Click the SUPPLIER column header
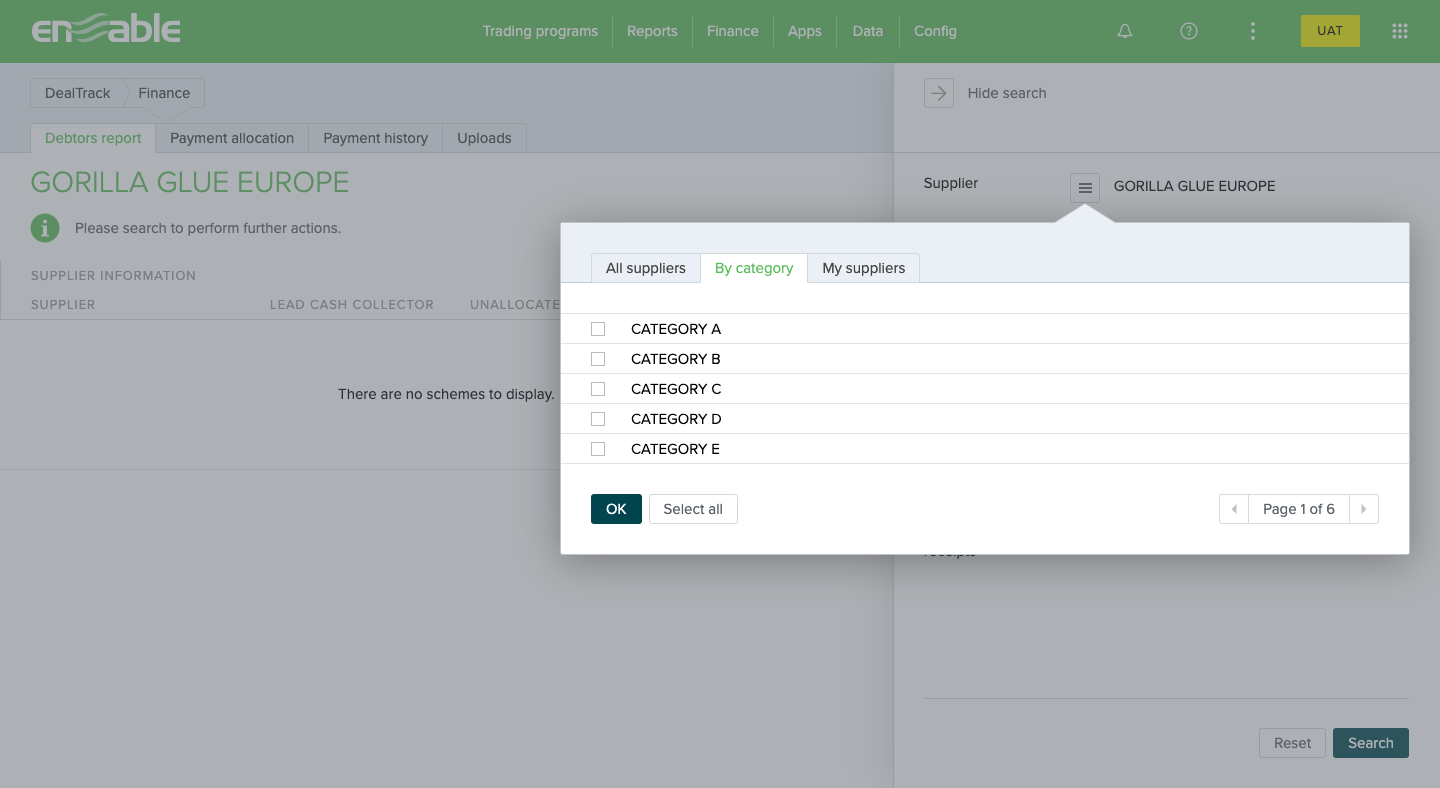1440x788 pixels. 63,304
